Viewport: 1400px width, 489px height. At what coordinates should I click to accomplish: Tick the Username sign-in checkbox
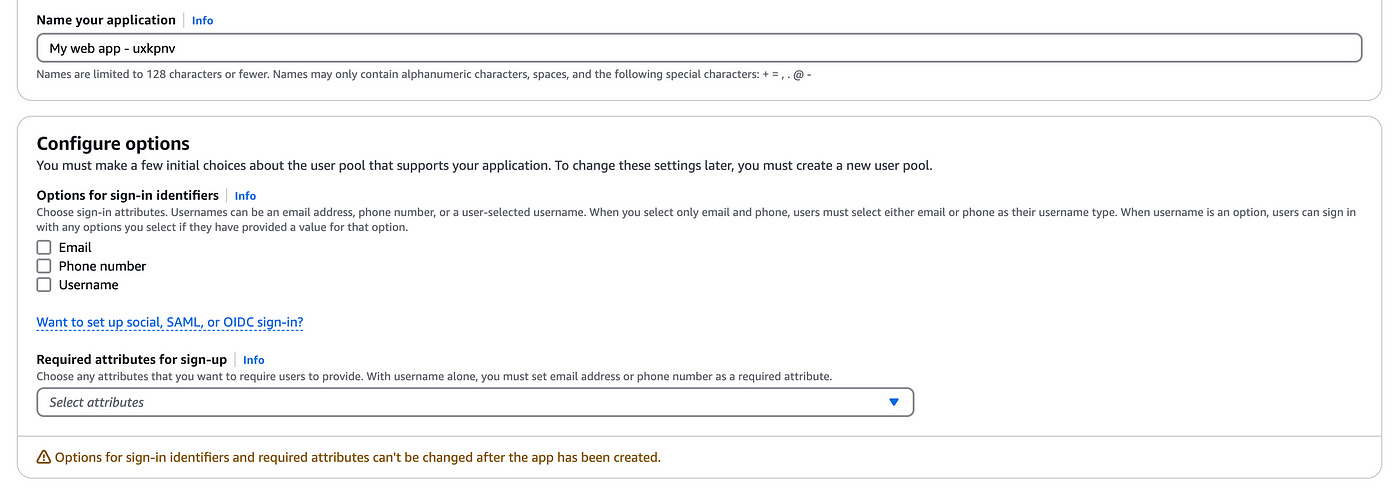tap(44, 285)
